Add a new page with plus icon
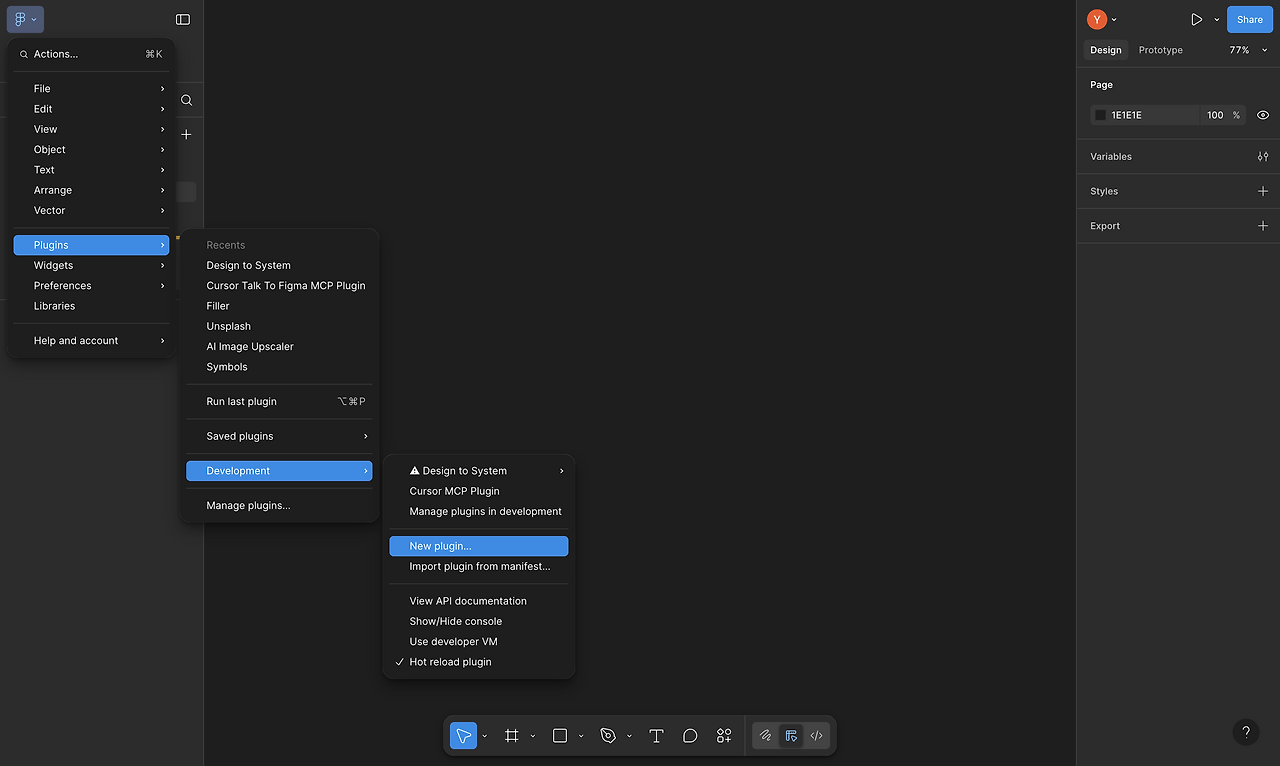Screen dimensions: 1280x766 click(x=186, y=134)
